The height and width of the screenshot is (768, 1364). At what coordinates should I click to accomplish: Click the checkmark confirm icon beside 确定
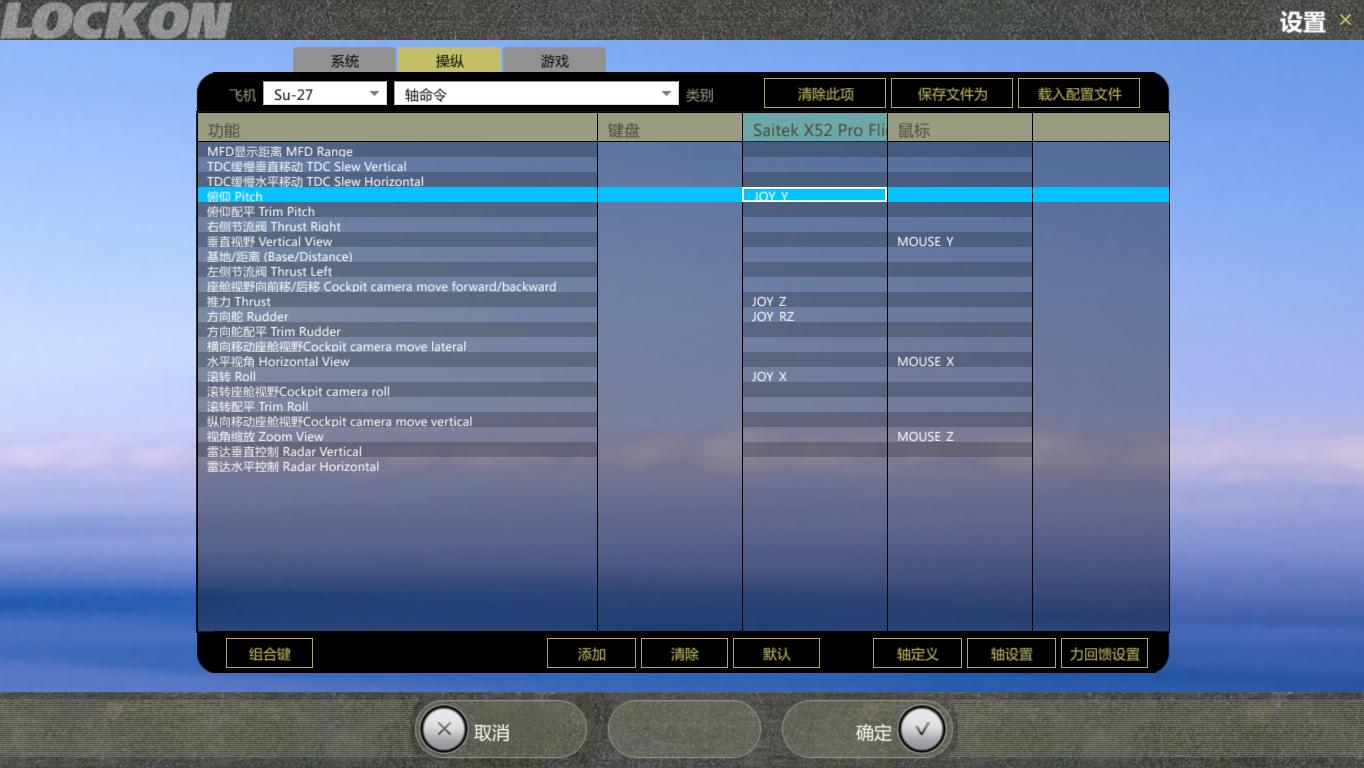pyautogui.click(x=922, y=729)
